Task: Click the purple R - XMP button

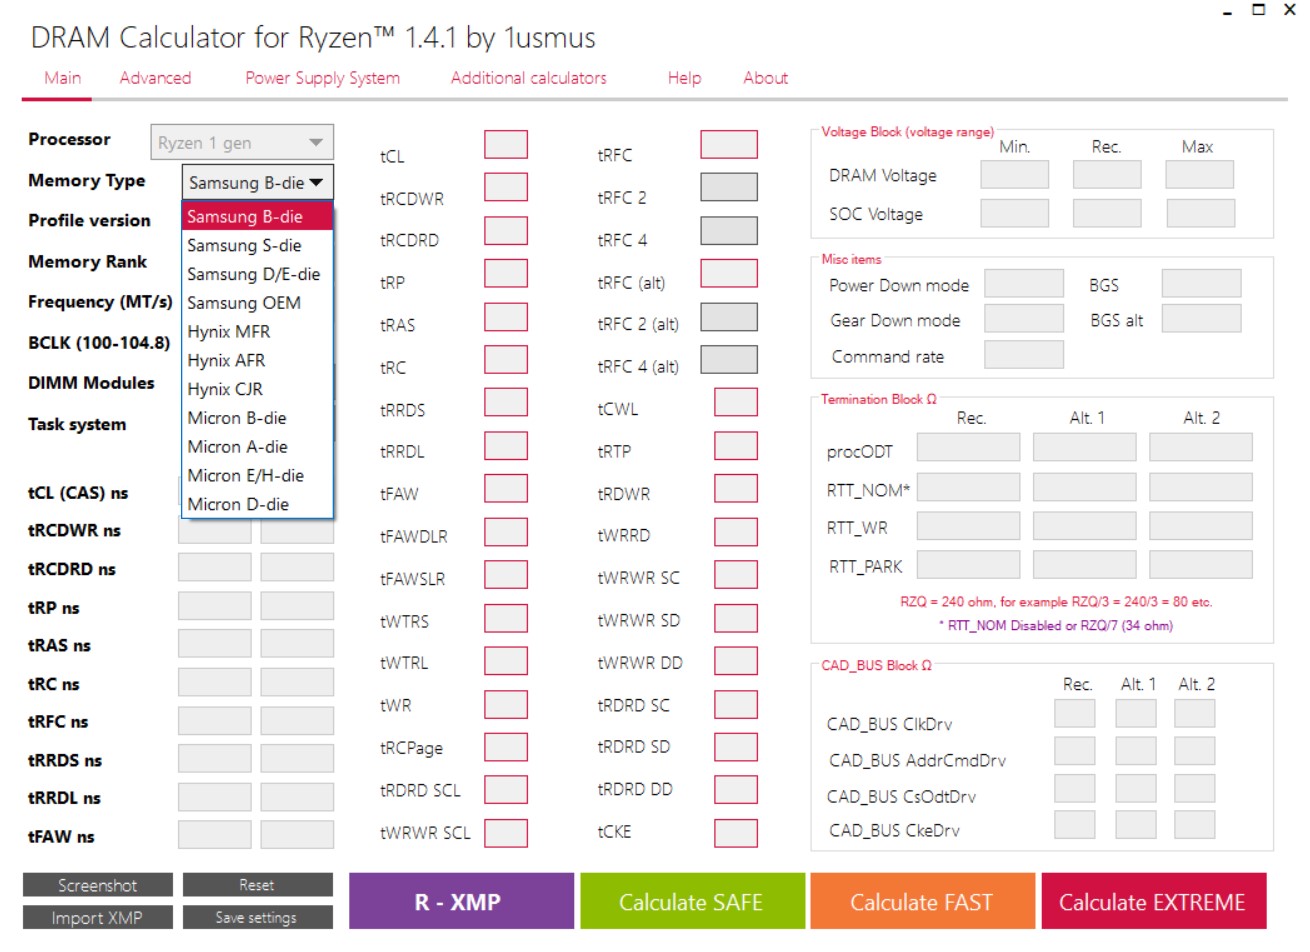Action: [461, 902]
